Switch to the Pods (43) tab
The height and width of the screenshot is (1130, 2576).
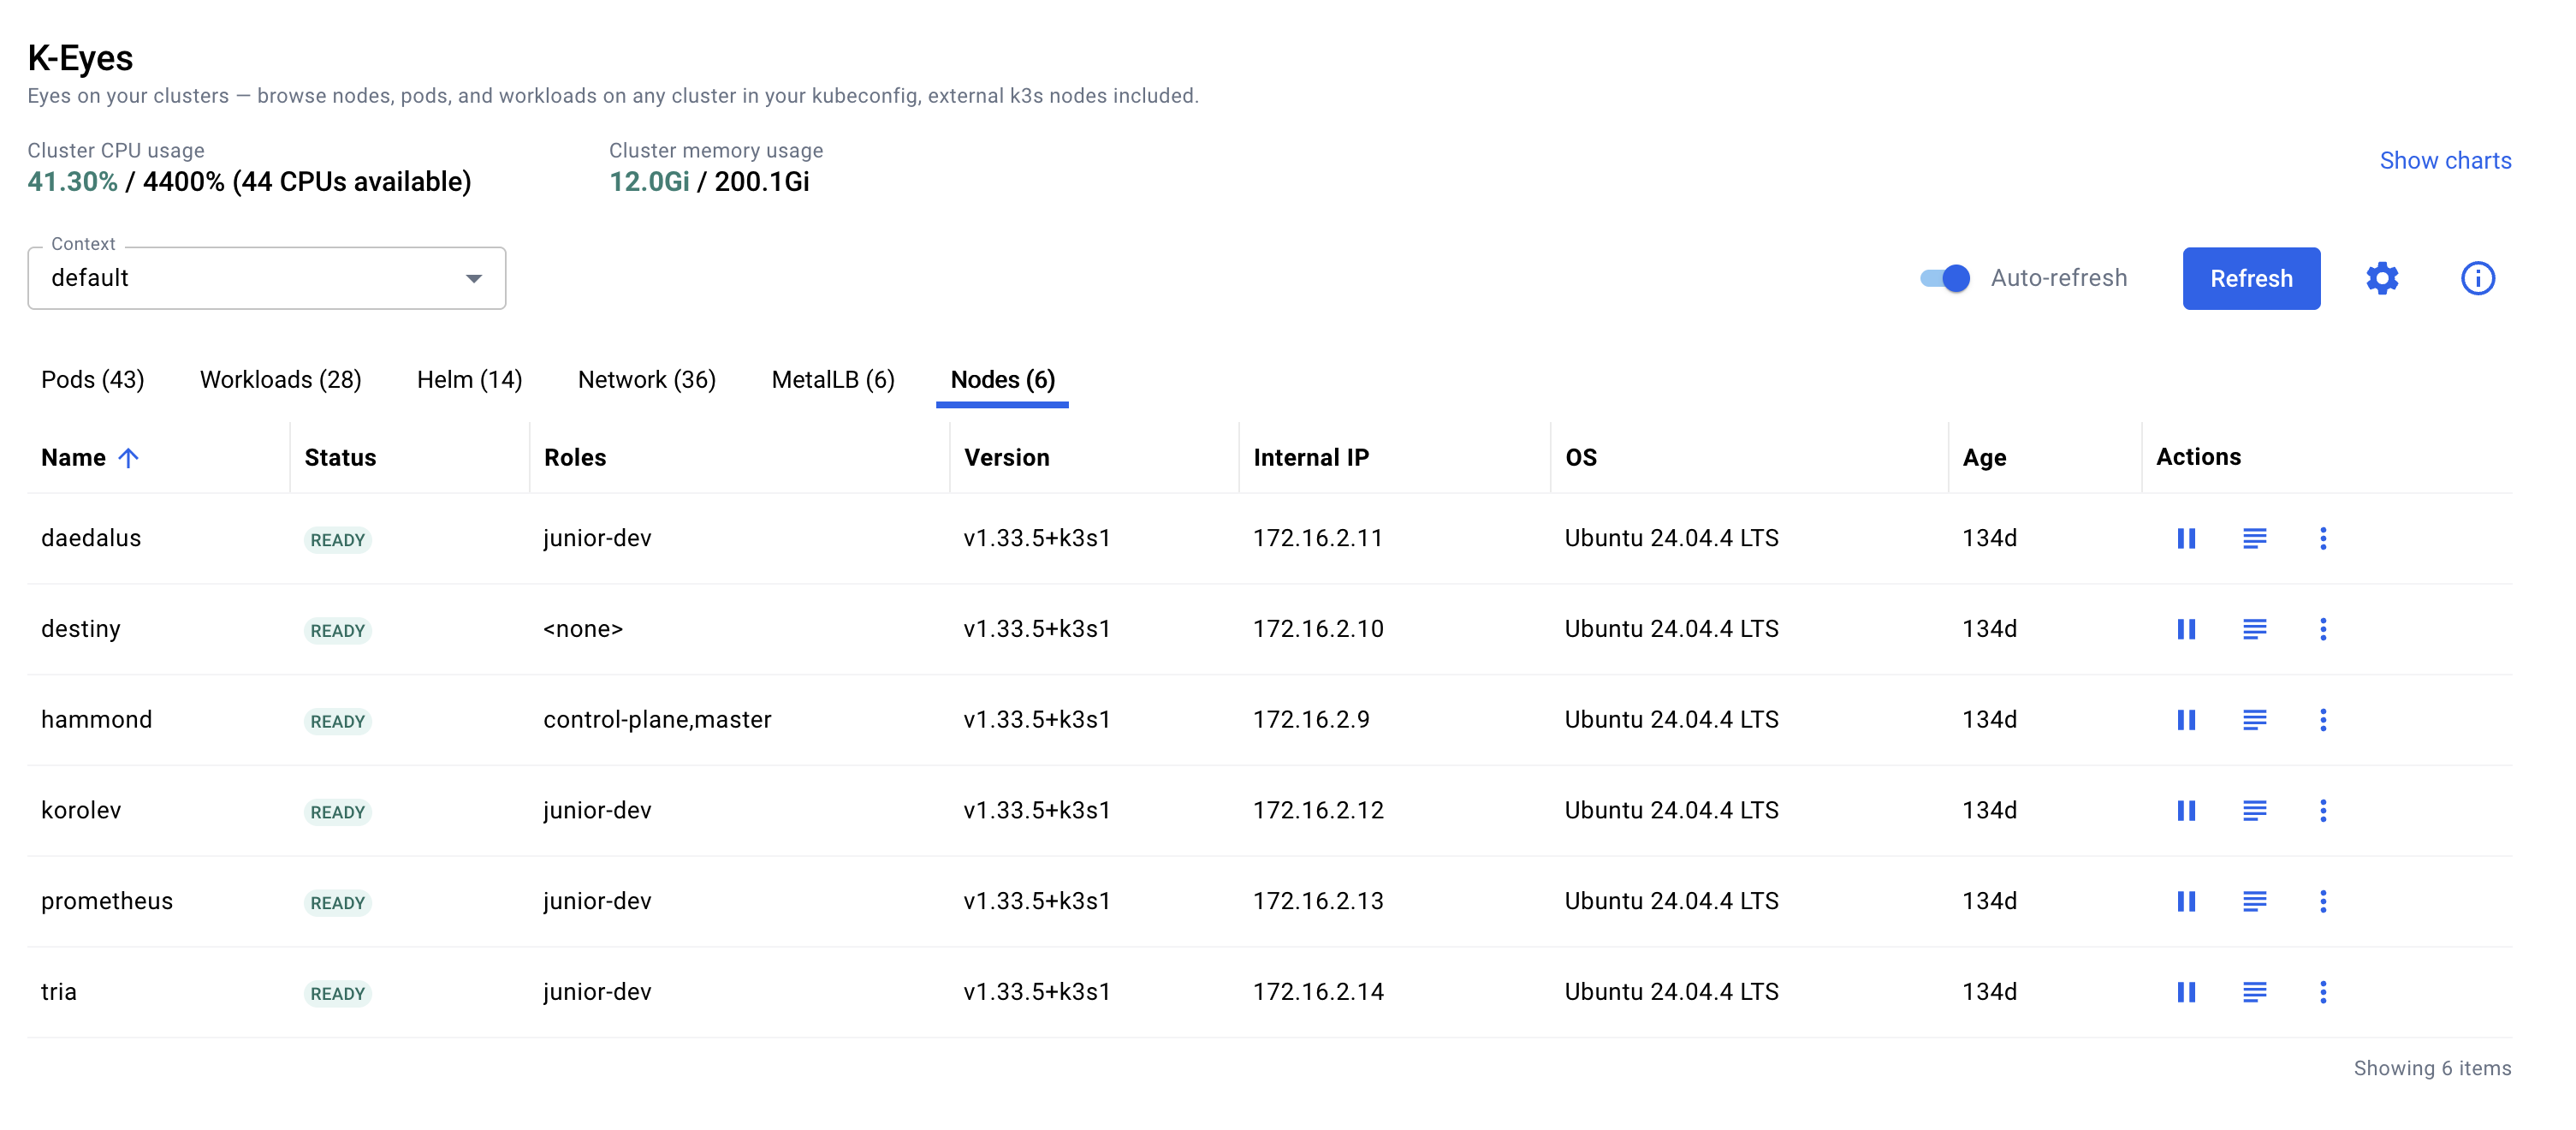[92, 380]
